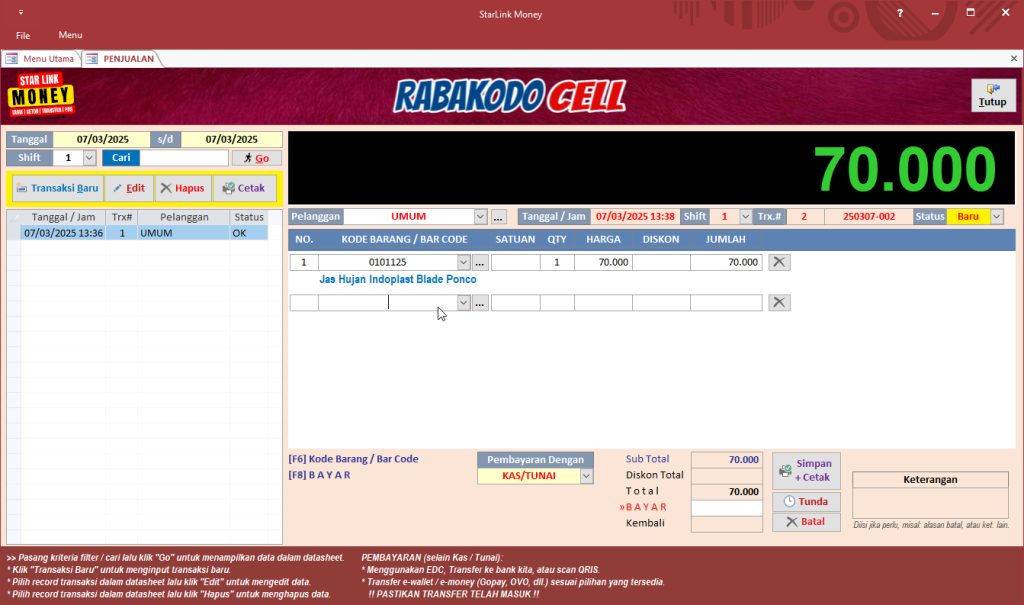
Task: Expand Status dropdown showing Baru
Action: (997, 216)
